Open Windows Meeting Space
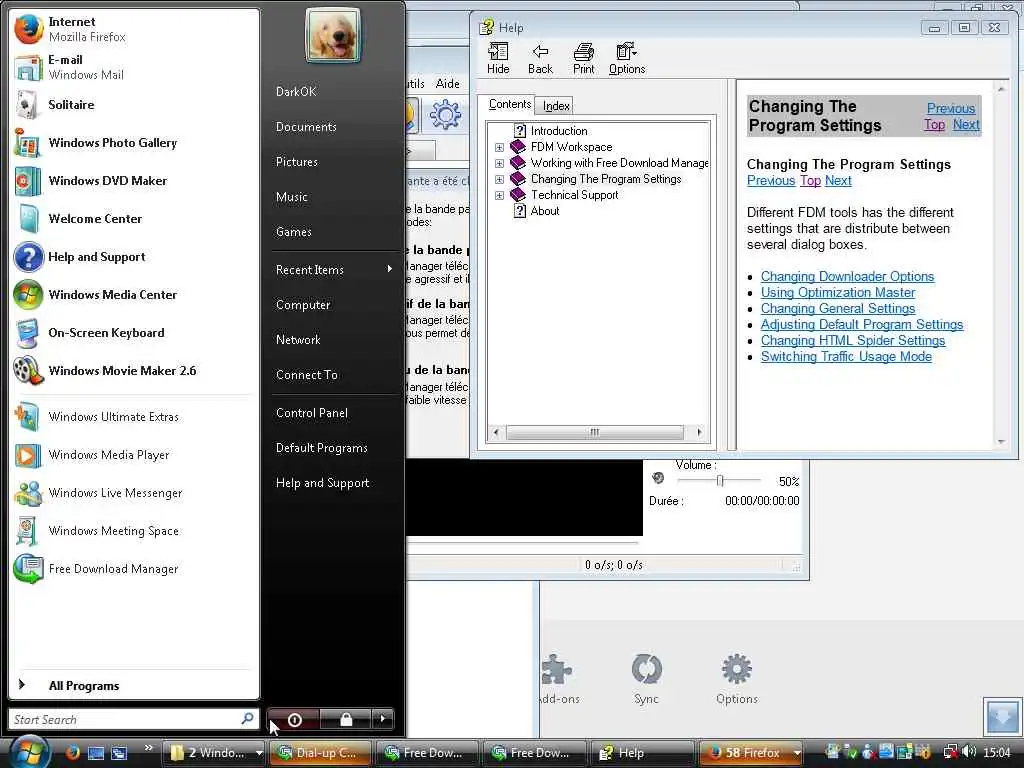Screen dimensions: 1024x768 [x=134, y=530]
